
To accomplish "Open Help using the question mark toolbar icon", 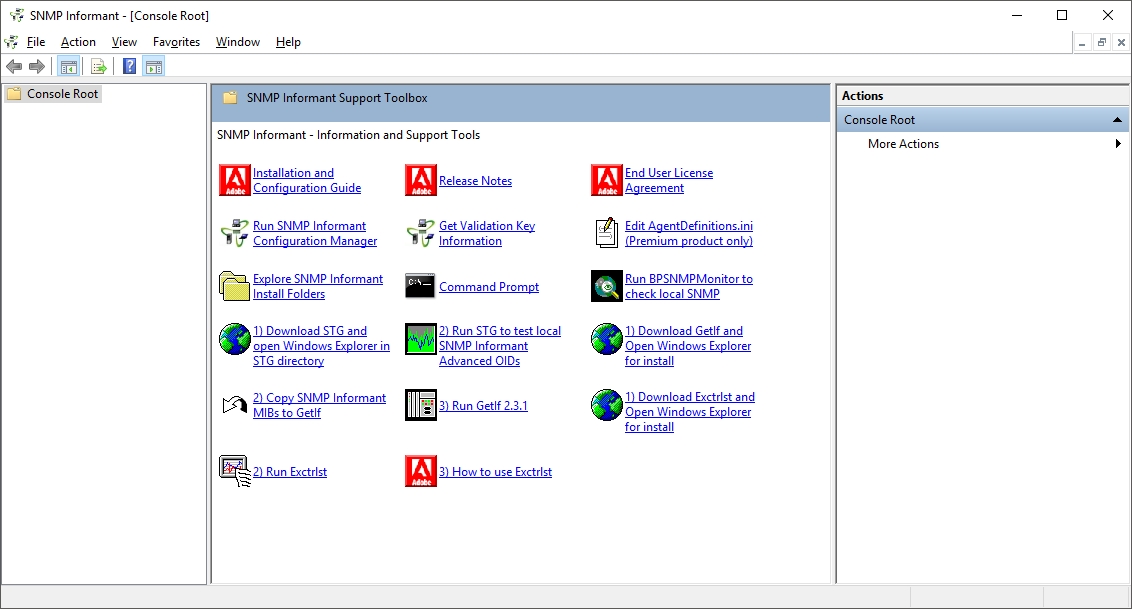I will tap(129, 66).
